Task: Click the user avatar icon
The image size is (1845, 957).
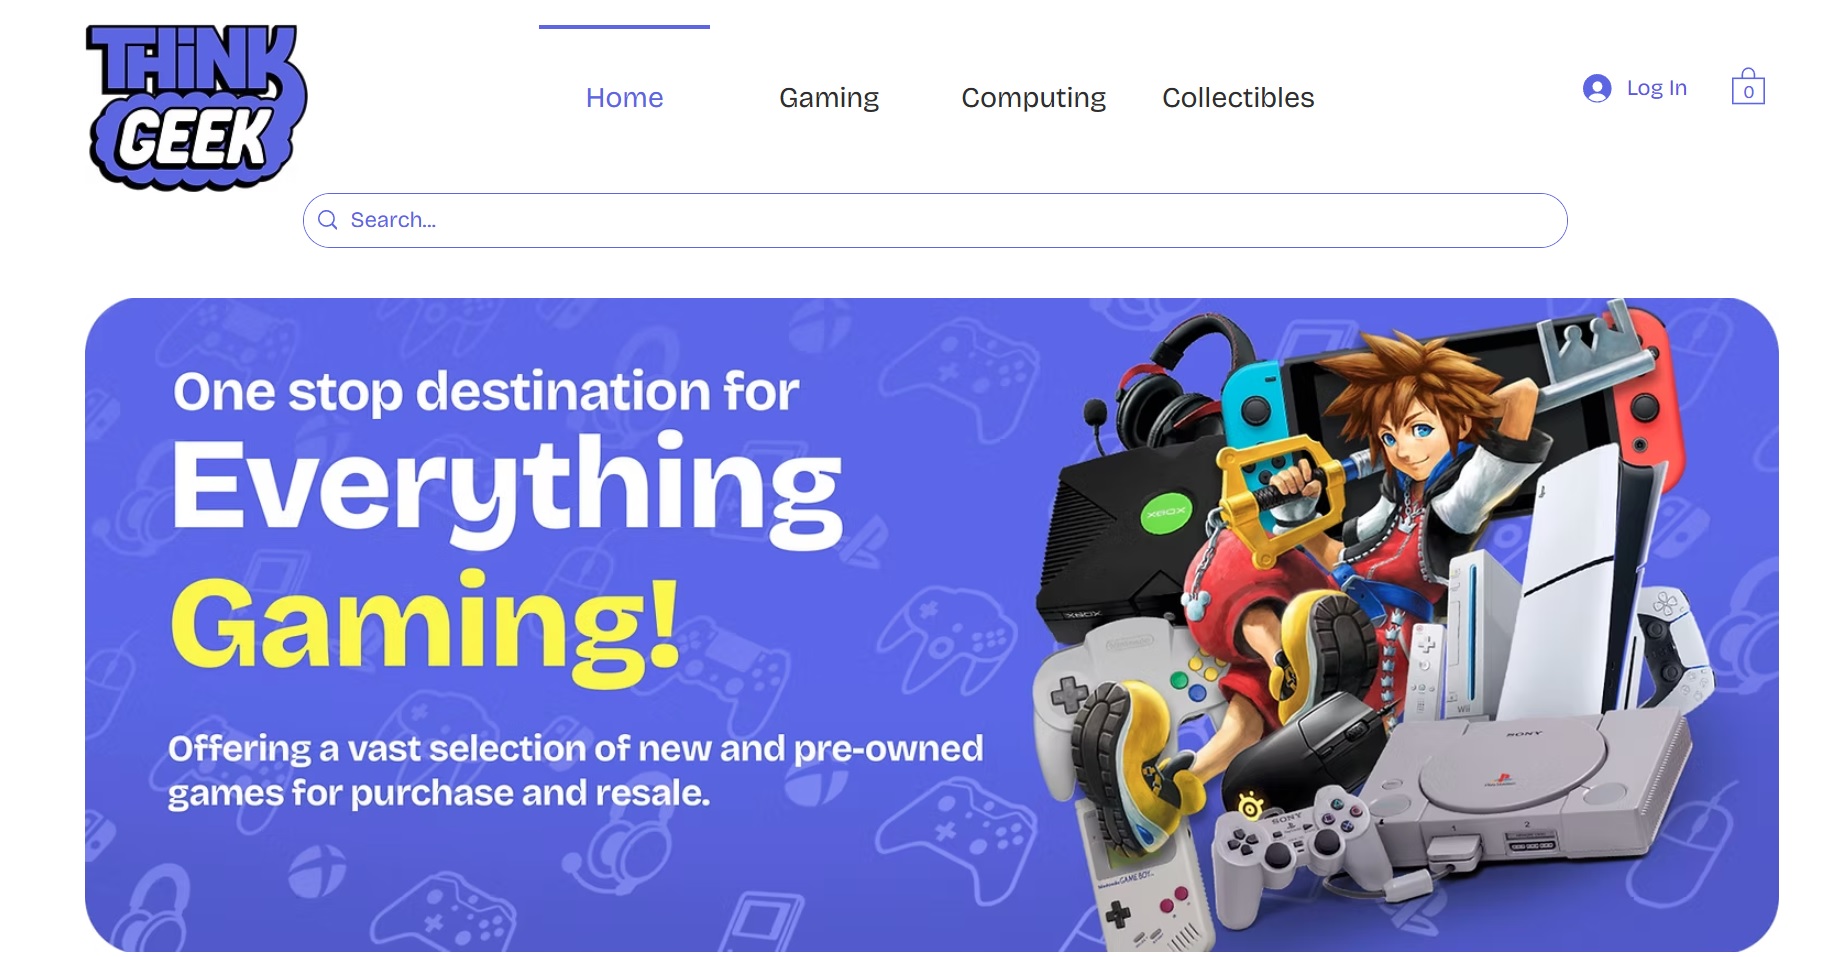Action: (x=1597, y=88)
